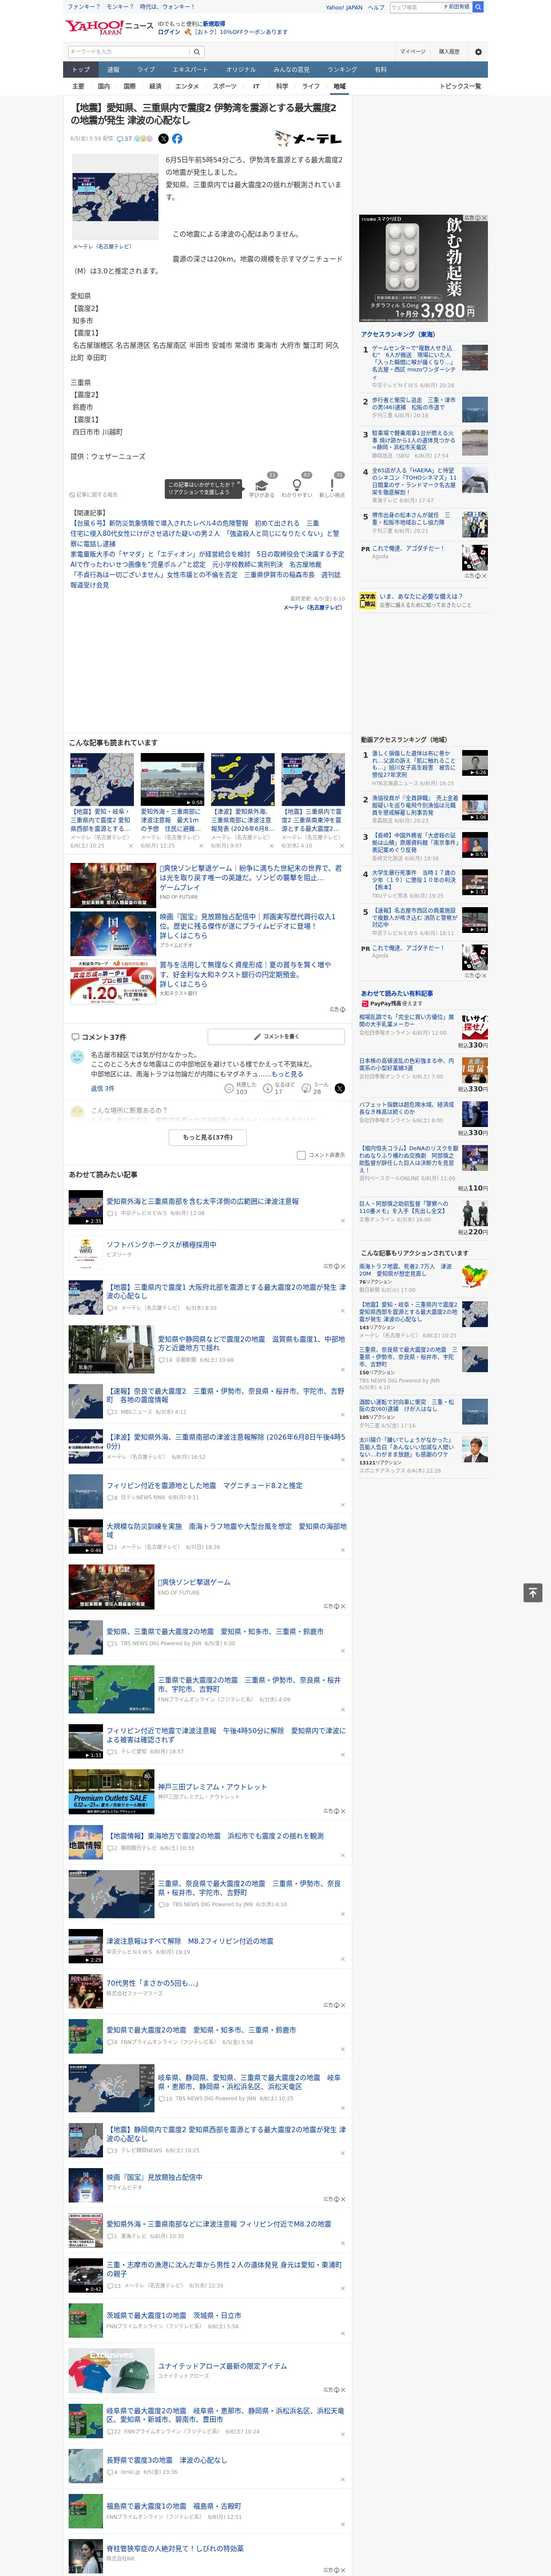Screen dimensions: 551x2576
Task: Click back-to-top arrow button
Action: click(532, 1592)
